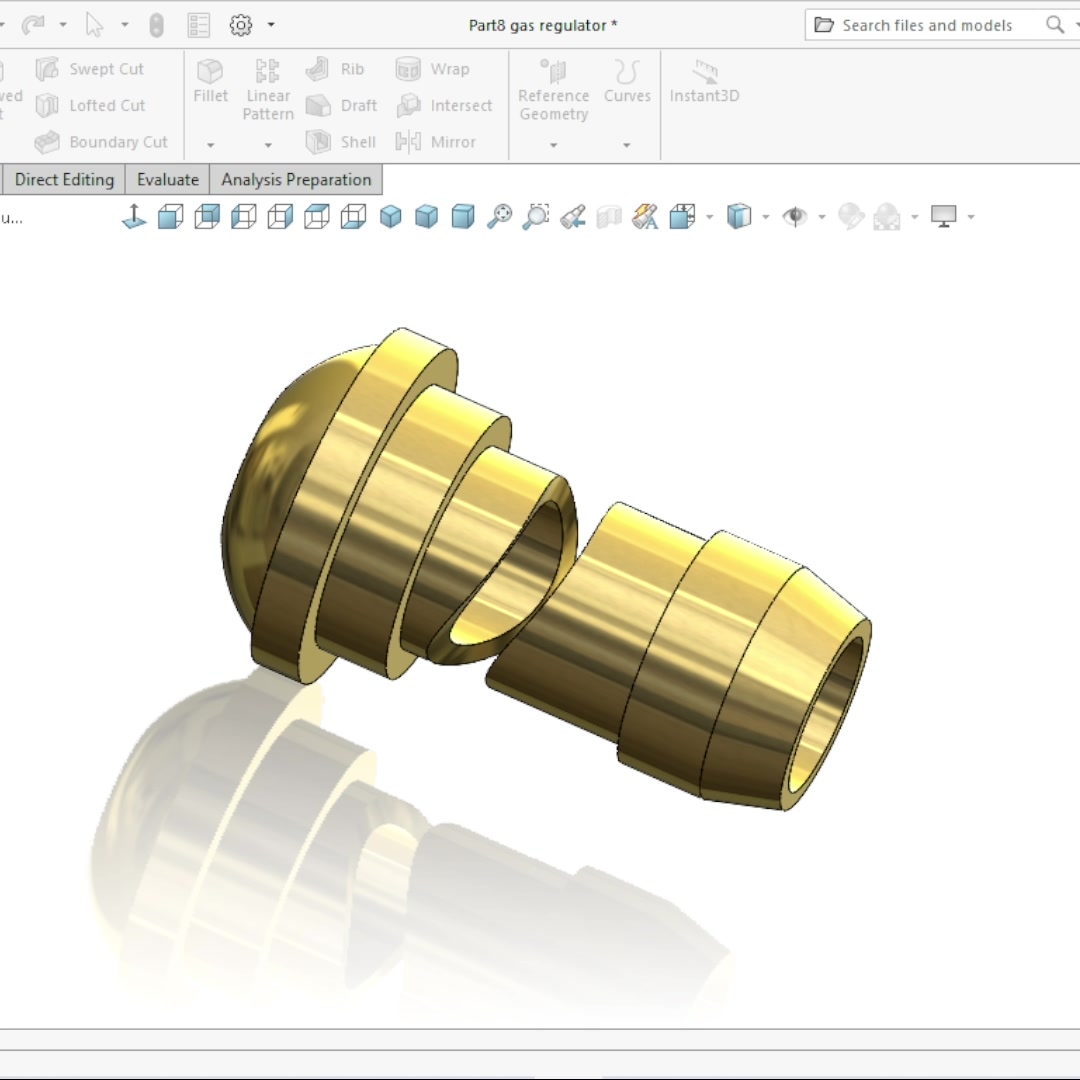Viewport: 1080px width, 1080px height.
Task: Apply the Fillet feature tool
Action: [x=210, y=81]
